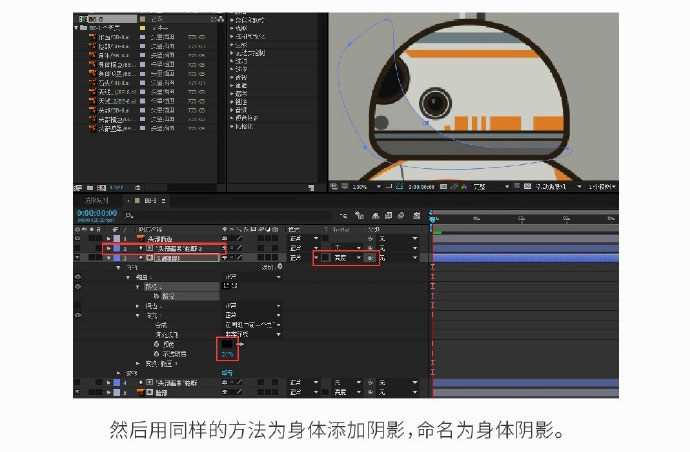Open the 100% magnification dropdown in viewer
The width and height of the screenshot is (690, 452).
[367, 187]
